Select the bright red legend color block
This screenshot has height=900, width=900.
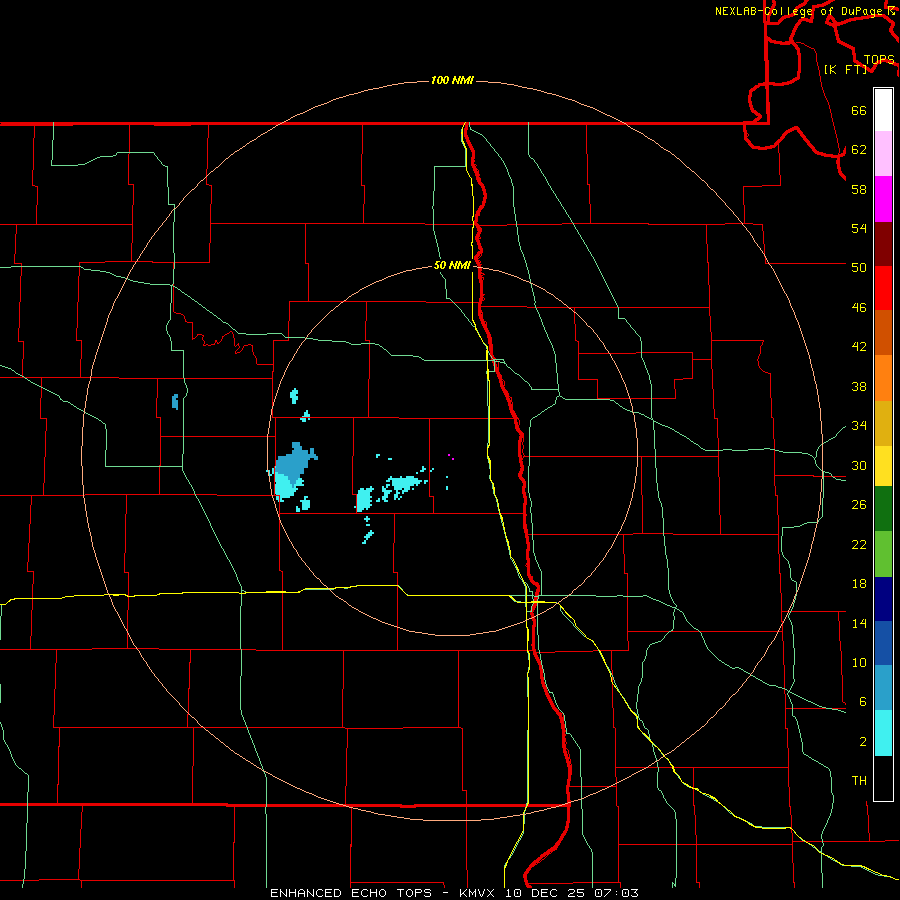(883, 288)
